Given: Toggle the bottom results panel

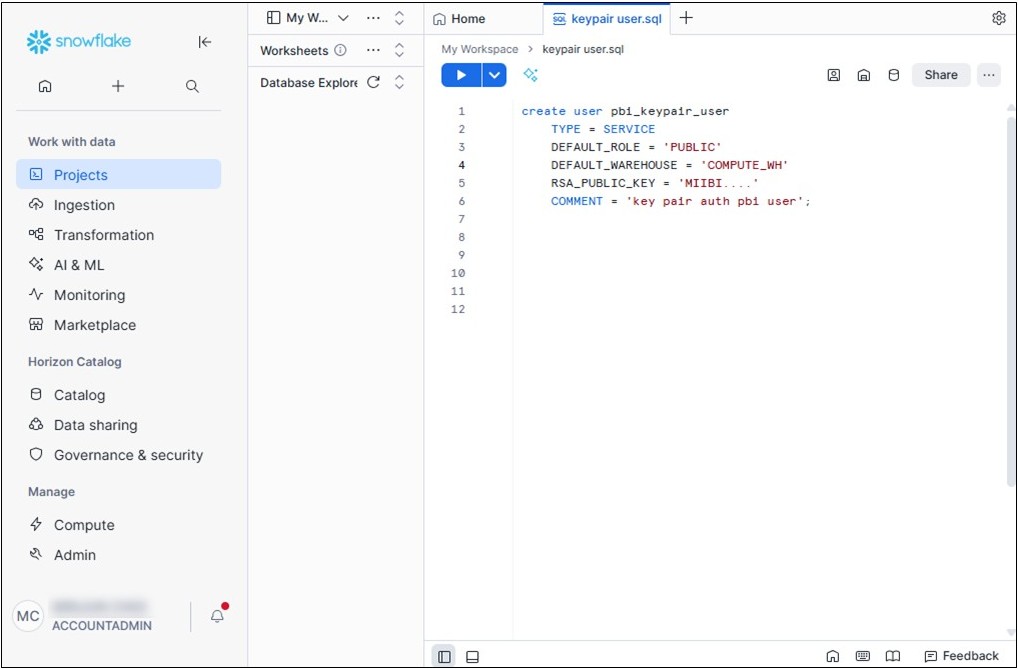Looking at the screenshot, I should coord(473,656).
